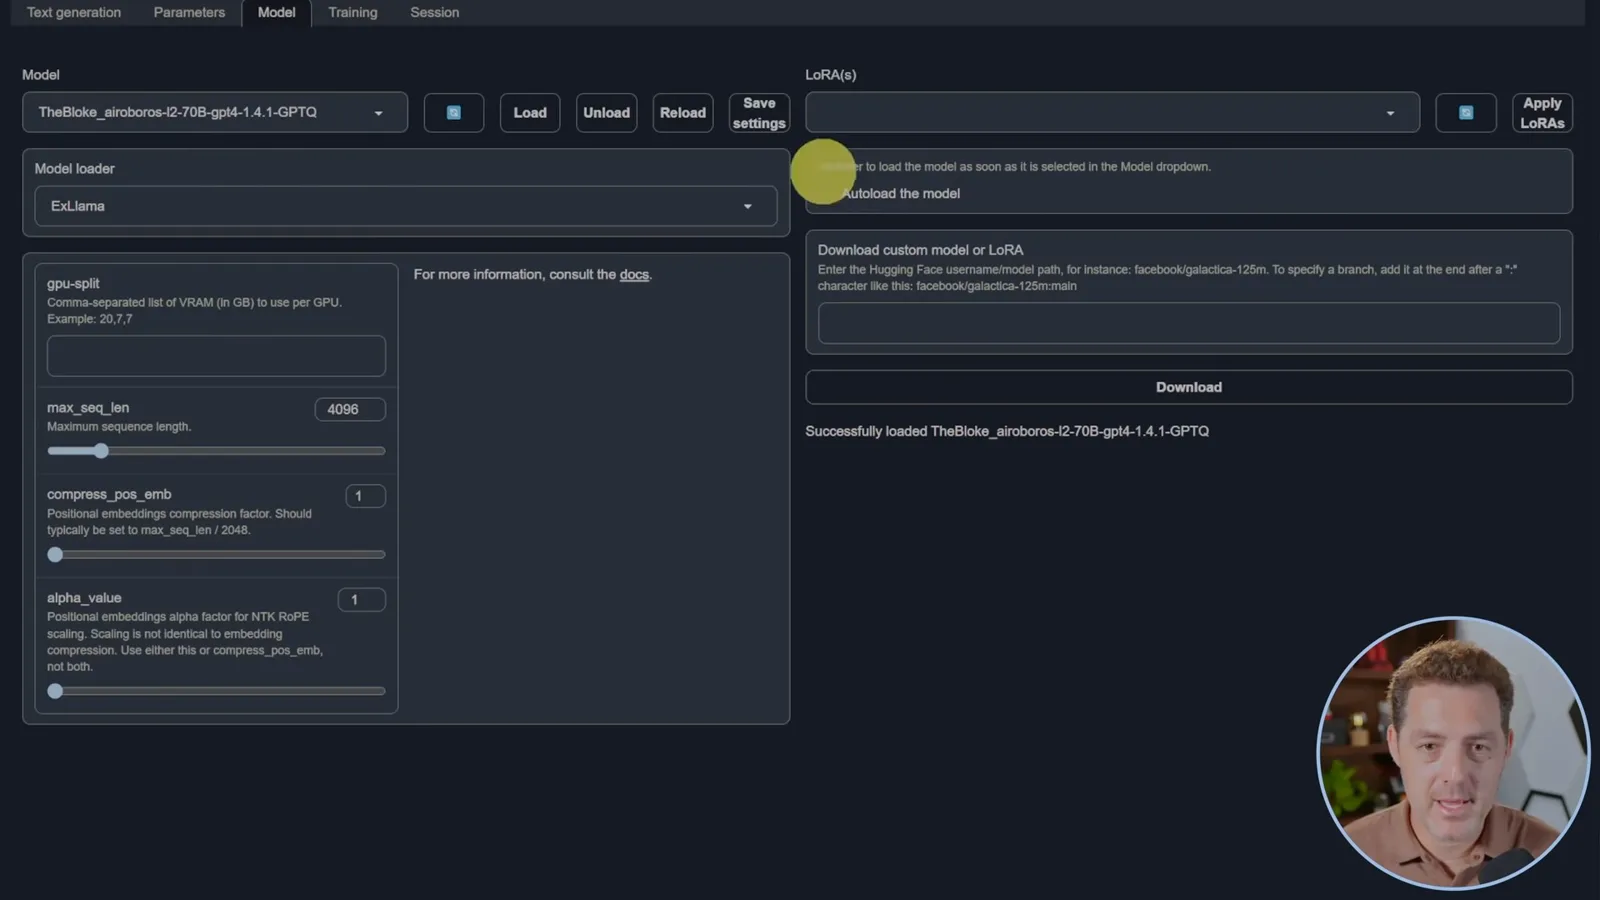1600x900 pixels.
Task: Edit the compress_pos_emb number box
Action: tap(366, 496)
